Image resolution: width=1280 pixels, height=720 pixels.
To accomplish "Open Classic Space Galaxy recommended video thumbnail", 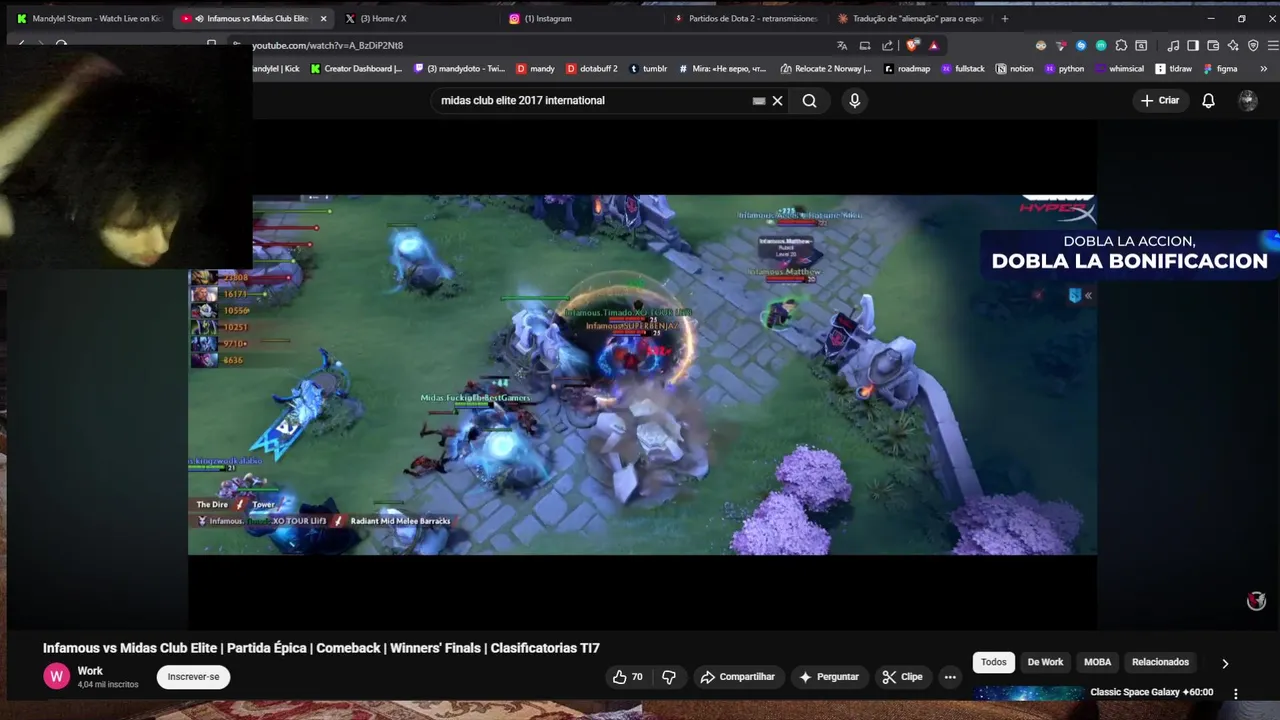I will pyautogui.click(x=1029, y=693).
